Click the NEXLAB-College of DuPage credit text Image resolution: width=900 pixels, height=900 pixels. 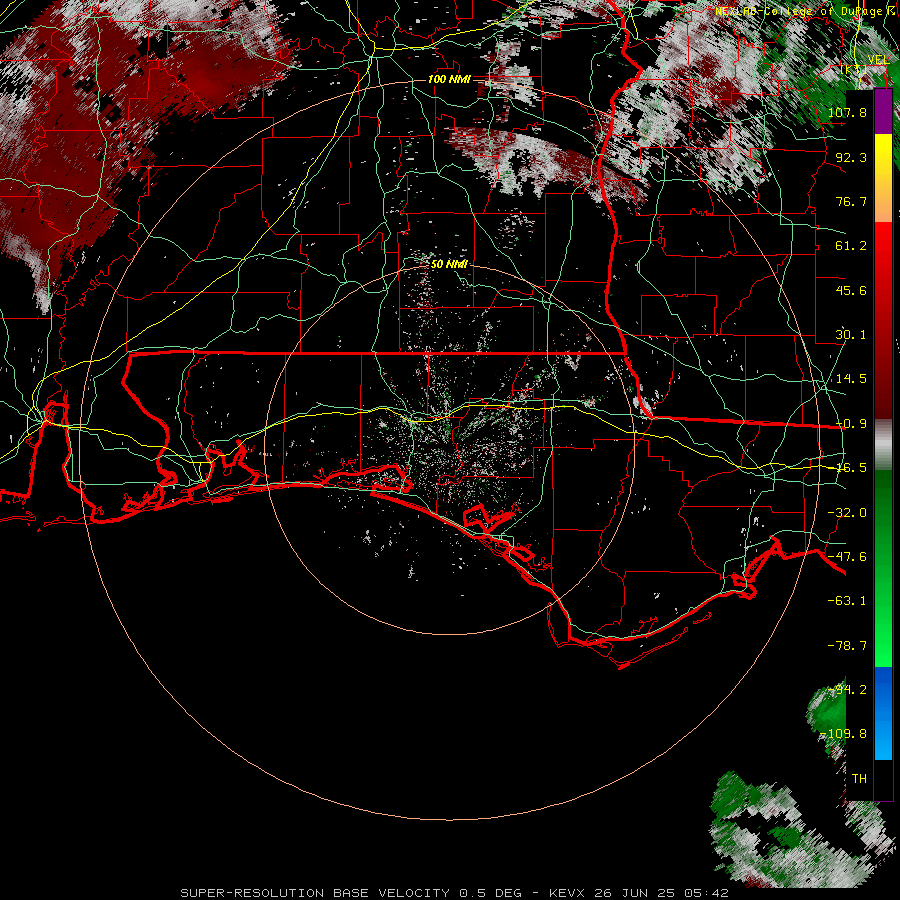click(x=800, y=11)
